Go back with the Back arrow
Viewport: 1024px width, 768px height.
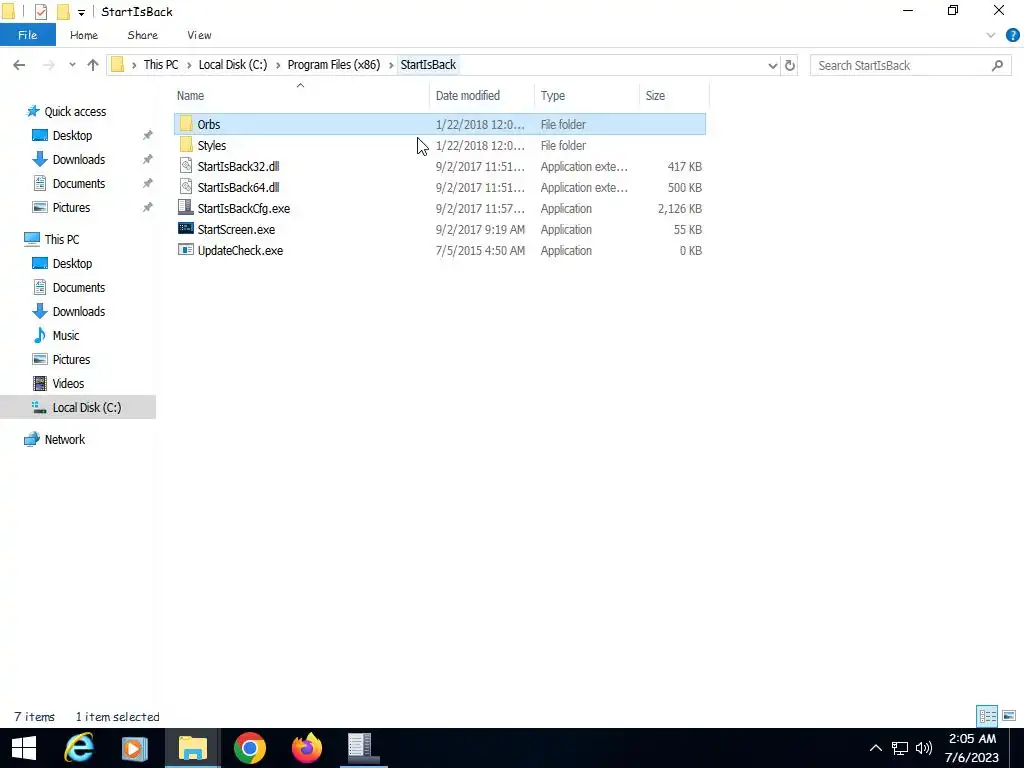click(20, 65)
